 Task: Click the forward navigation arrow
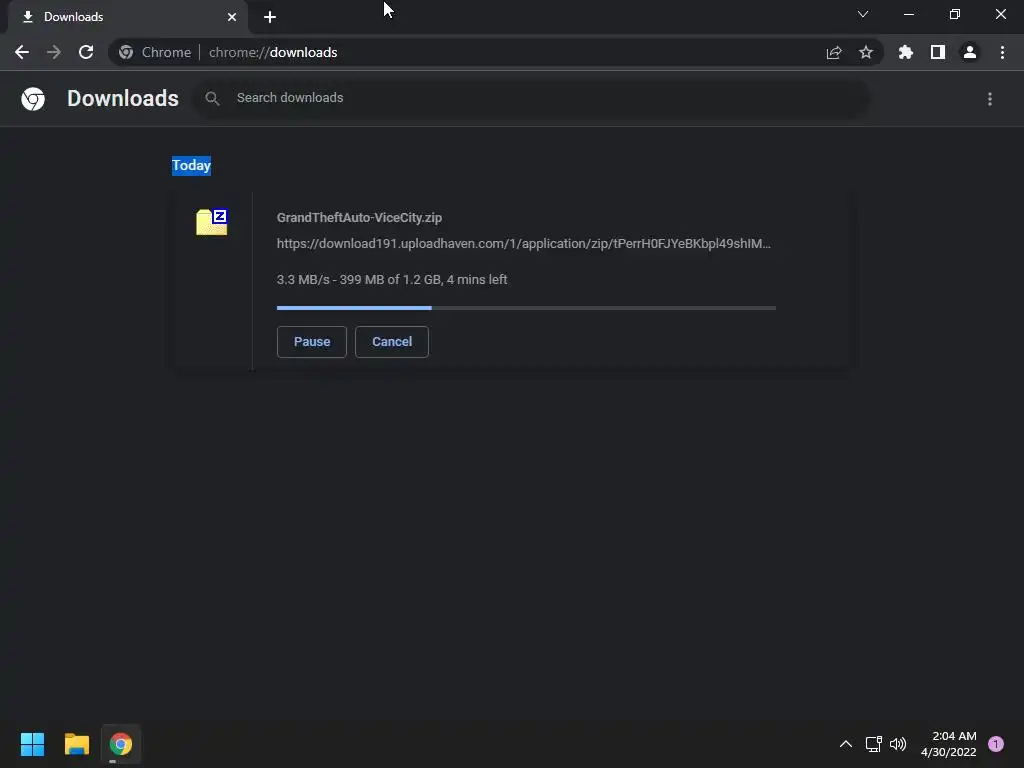point(54,52)
